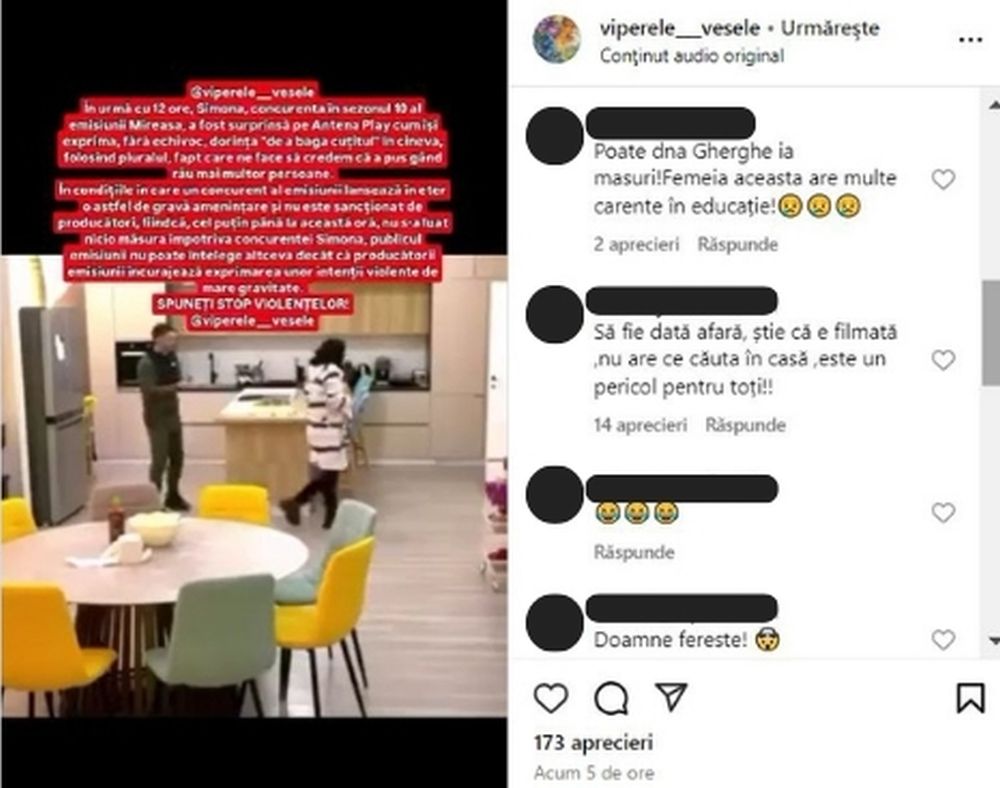Open the three-dot more options menu
The width and height of the screenshot is (1000, 788).
[x=970, y=40]
